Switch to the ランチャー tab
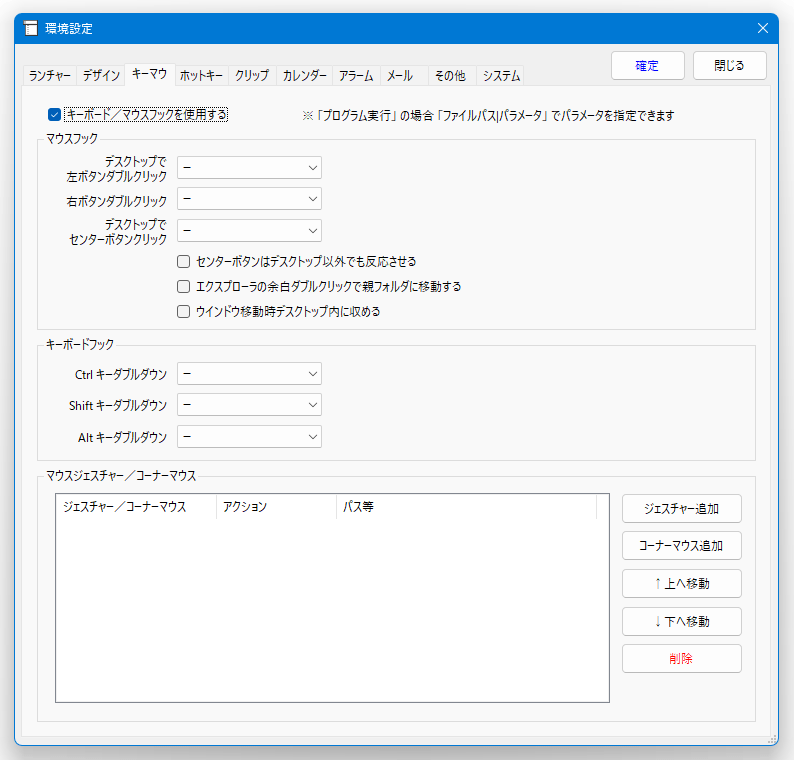The height and width of the screenshot is (760, 794). [50, 75]
